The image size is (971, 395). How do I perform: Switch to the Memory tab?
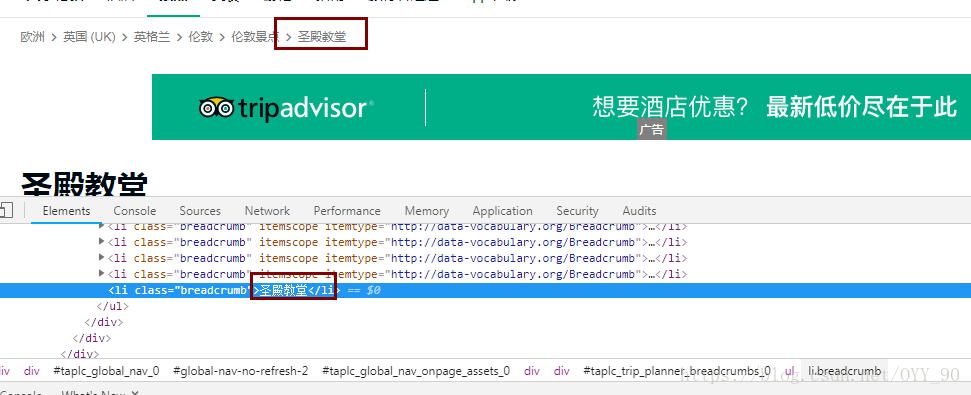pos(427,211)
